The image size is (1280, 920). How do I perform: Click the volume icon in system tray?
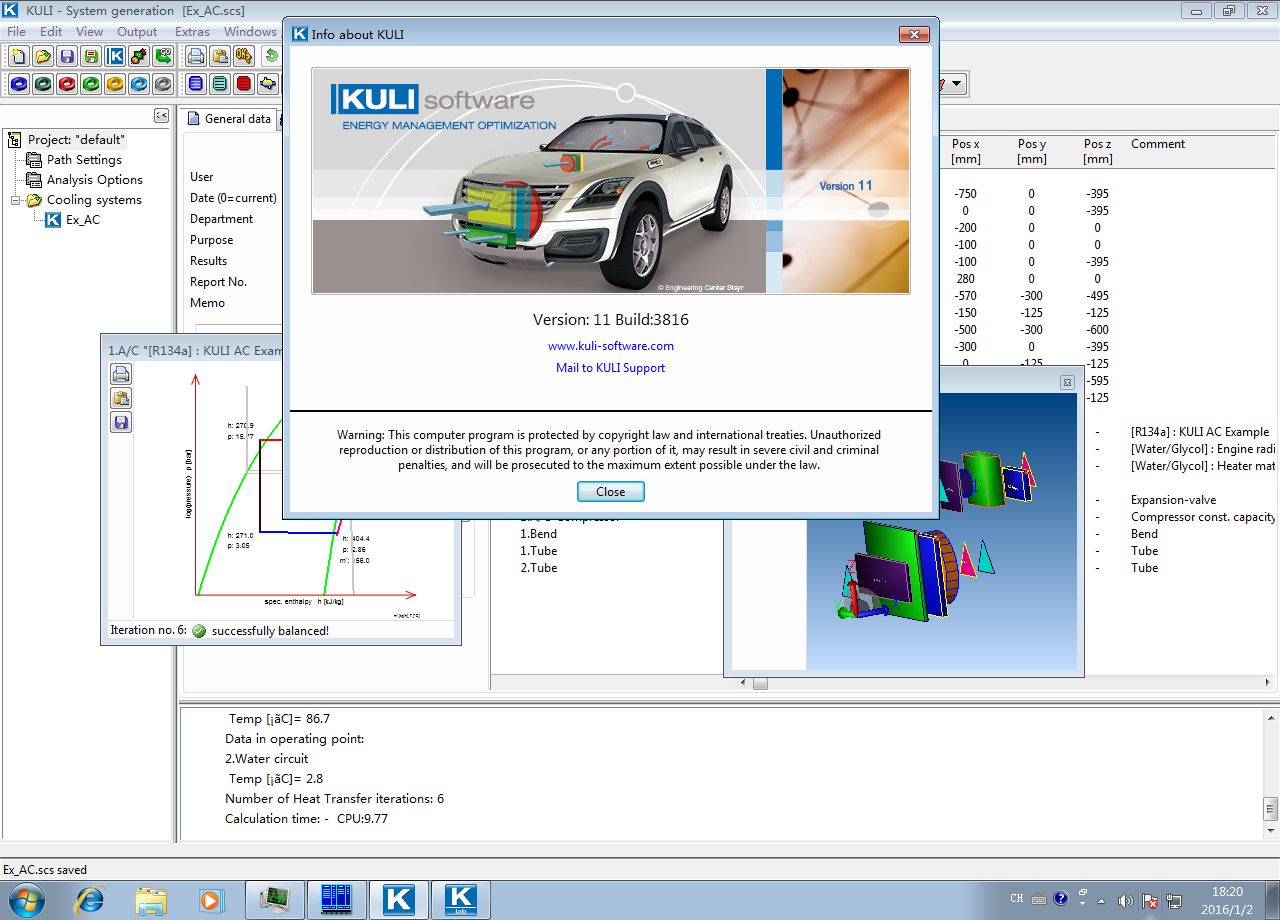pyautogui.click(x=1126, y=899)
